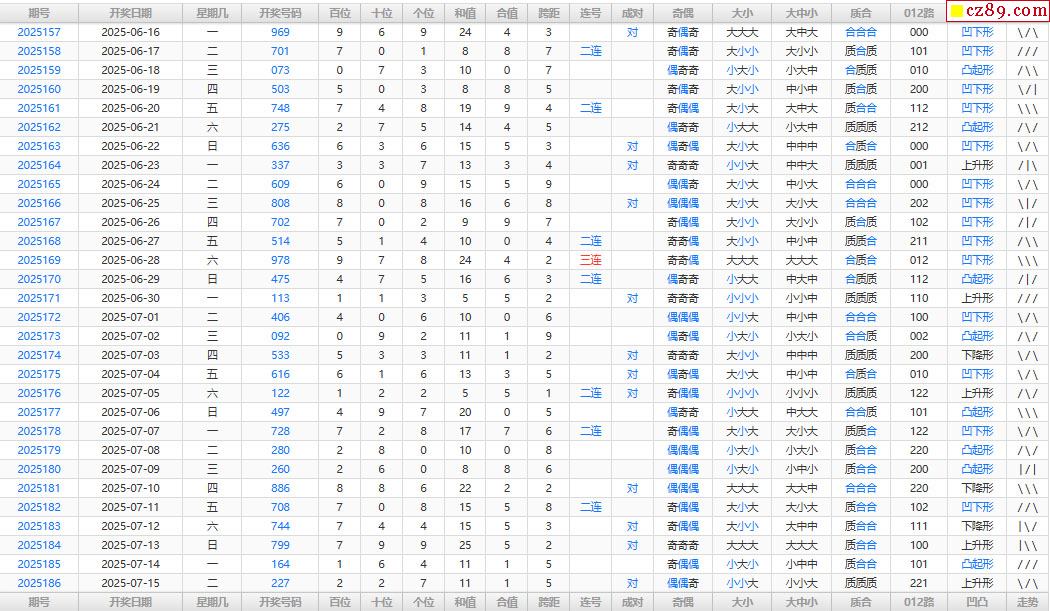Click date 2025-06-16
The image size is (1050, 611).
[130, 32]
